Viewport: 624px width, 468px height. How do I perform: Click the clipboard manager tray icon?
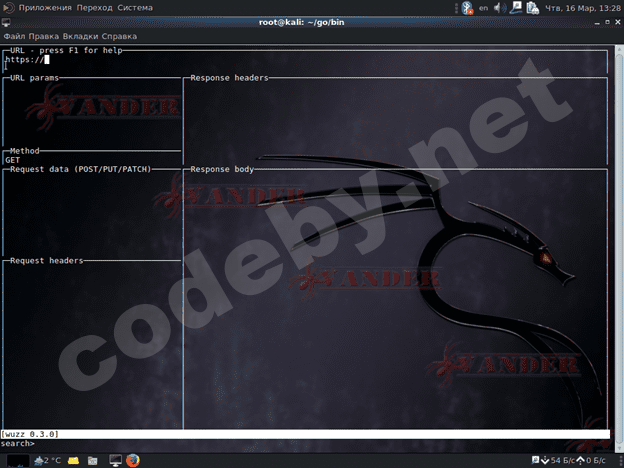pos(532,8)
